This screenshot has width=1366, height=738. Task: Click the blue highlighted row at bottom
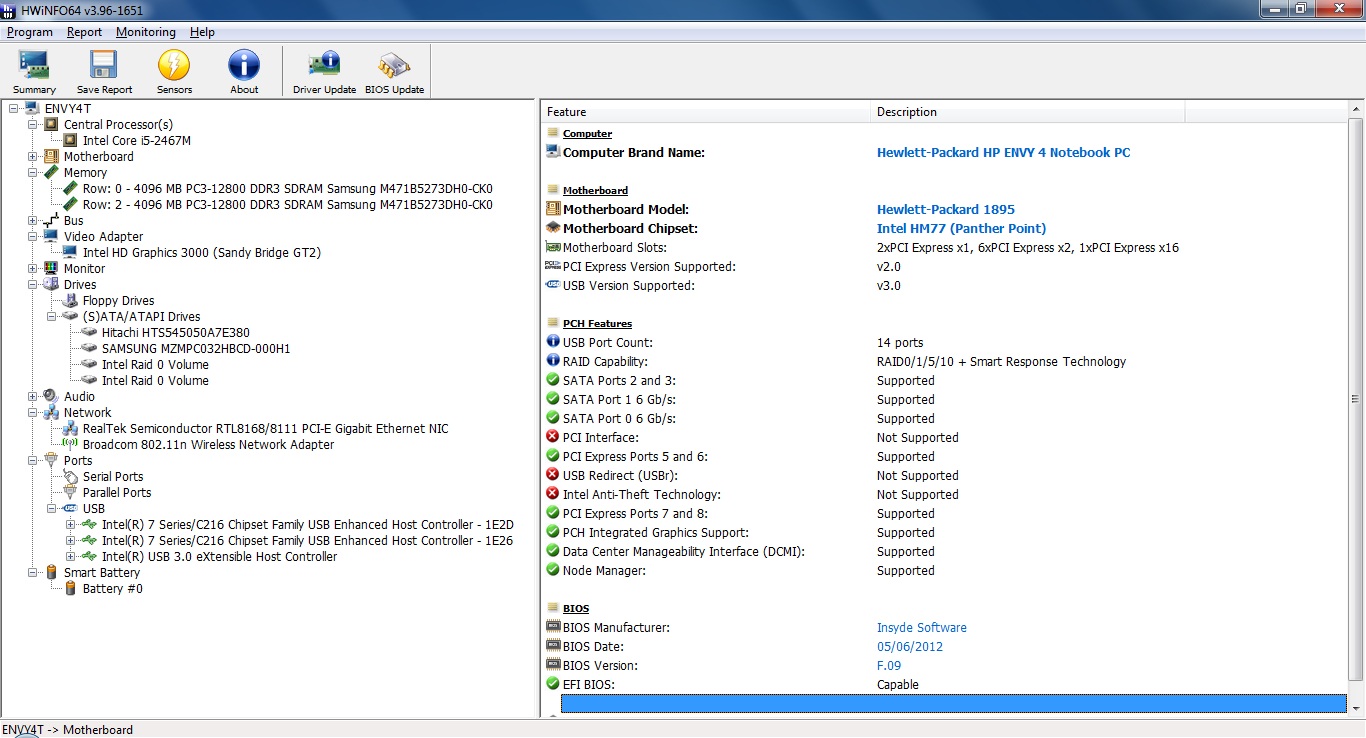pos(954,704)
